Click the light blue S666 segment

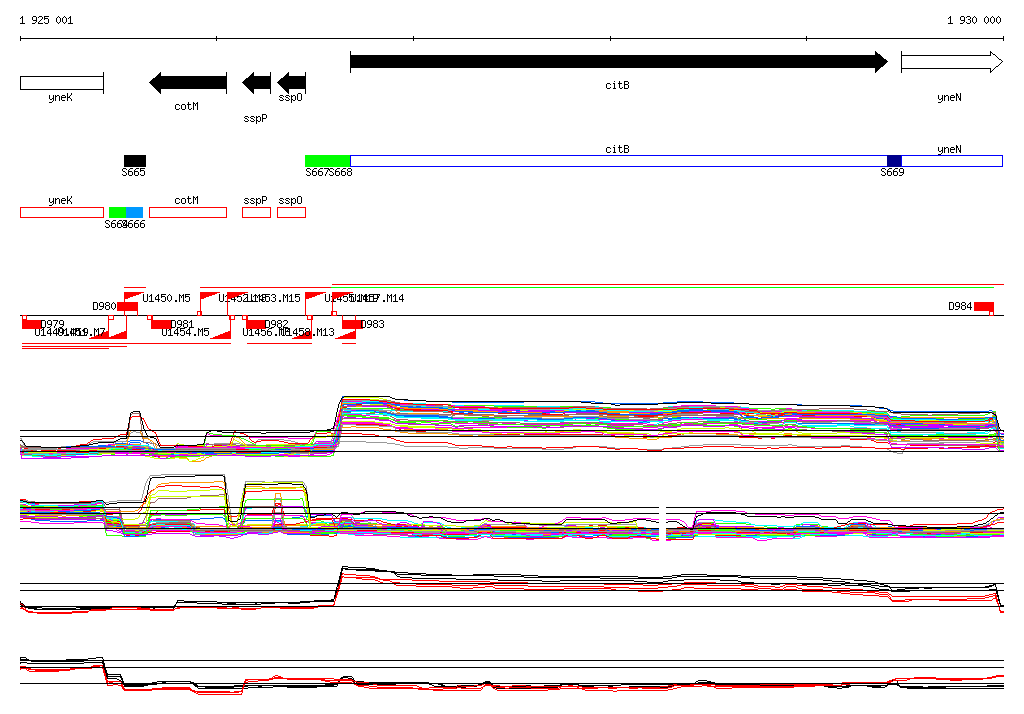[x=135, y=212]
